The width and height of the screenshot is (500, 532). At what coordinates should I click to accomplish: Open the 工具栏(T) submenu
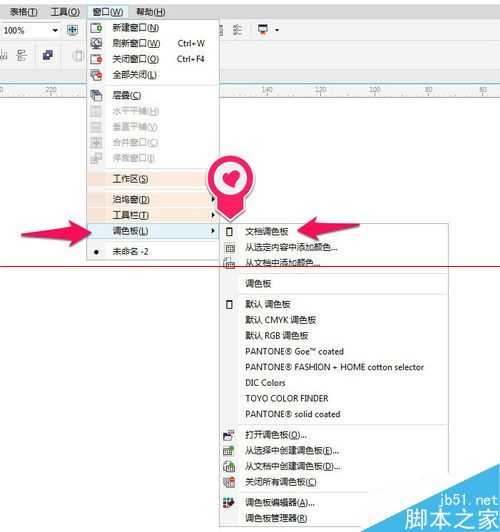coord(153,215)
